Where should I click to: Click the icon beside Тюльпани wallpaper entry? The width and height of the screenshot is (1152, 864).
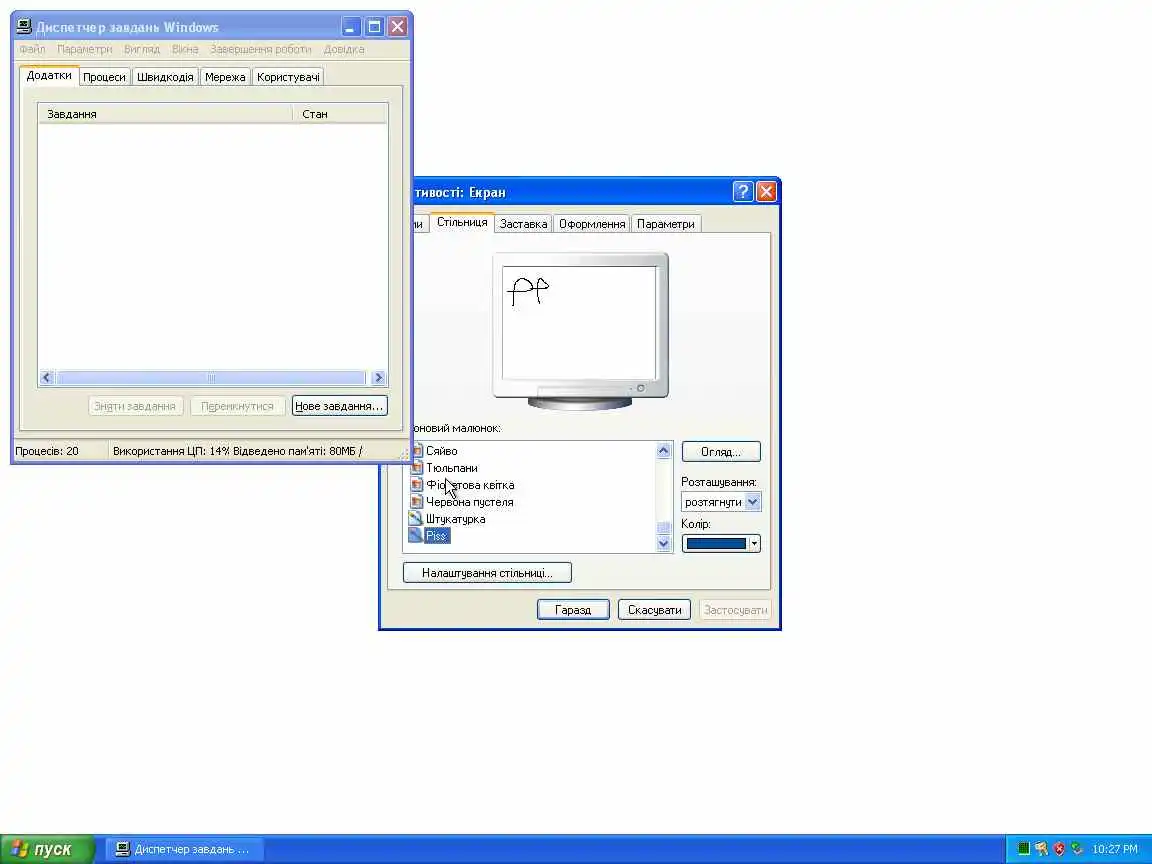click(x=417, y=467)
